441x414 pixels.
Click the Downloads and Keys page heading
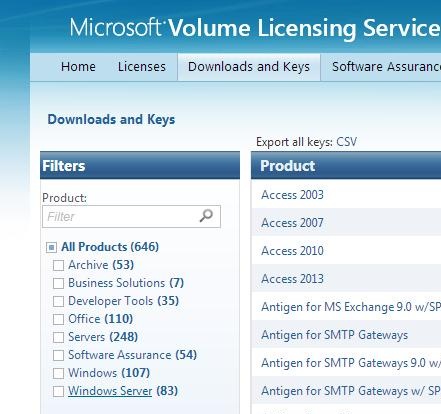[111, 120]
